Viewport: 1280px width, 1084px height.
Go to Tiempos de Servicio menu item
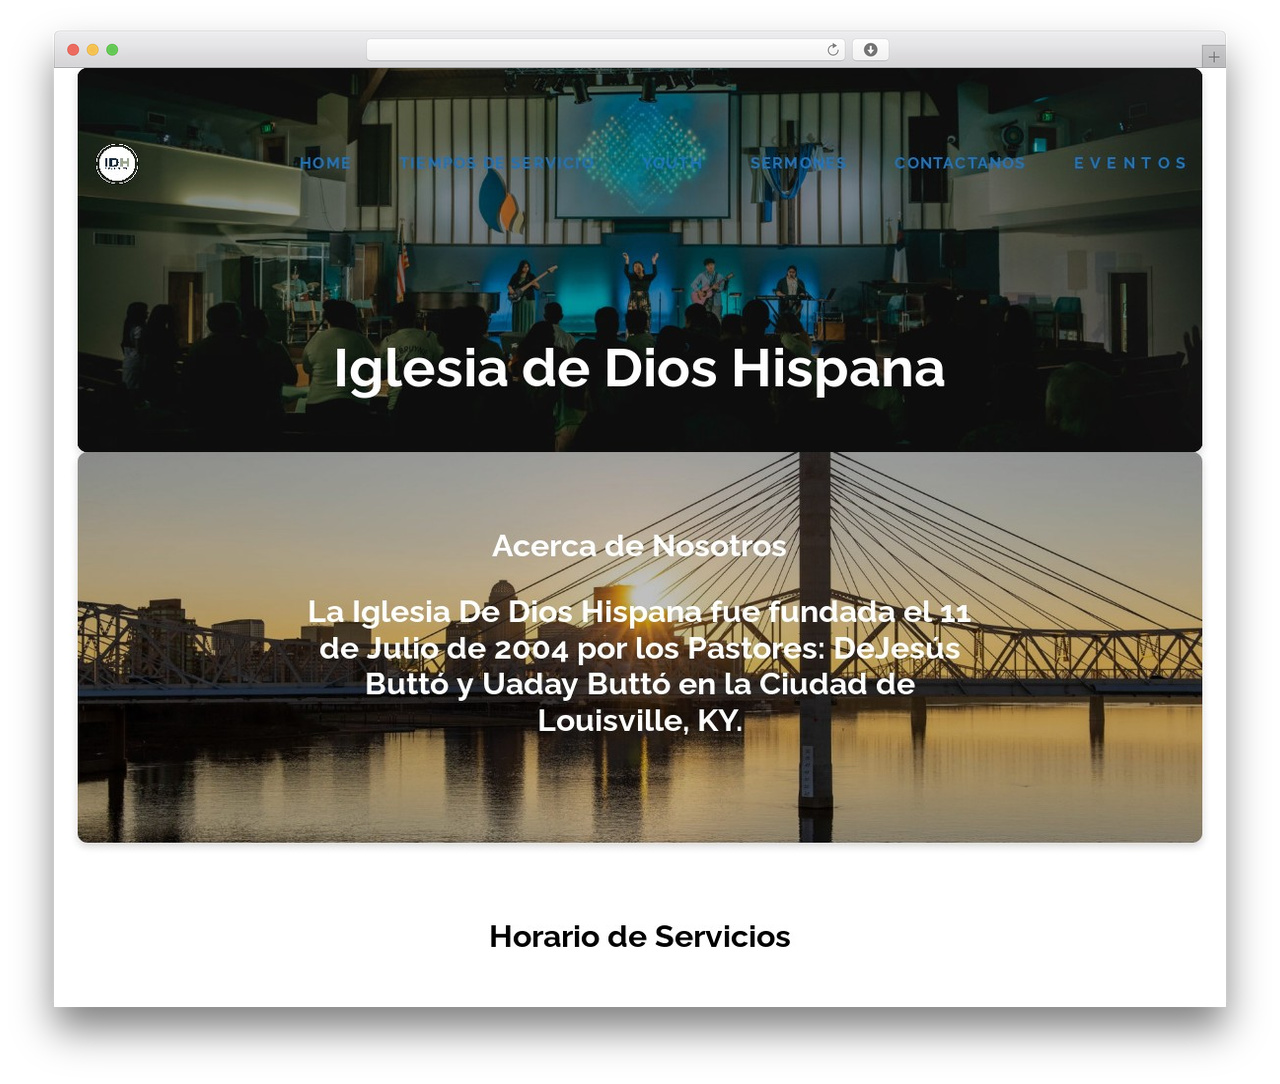coord(497,163)
